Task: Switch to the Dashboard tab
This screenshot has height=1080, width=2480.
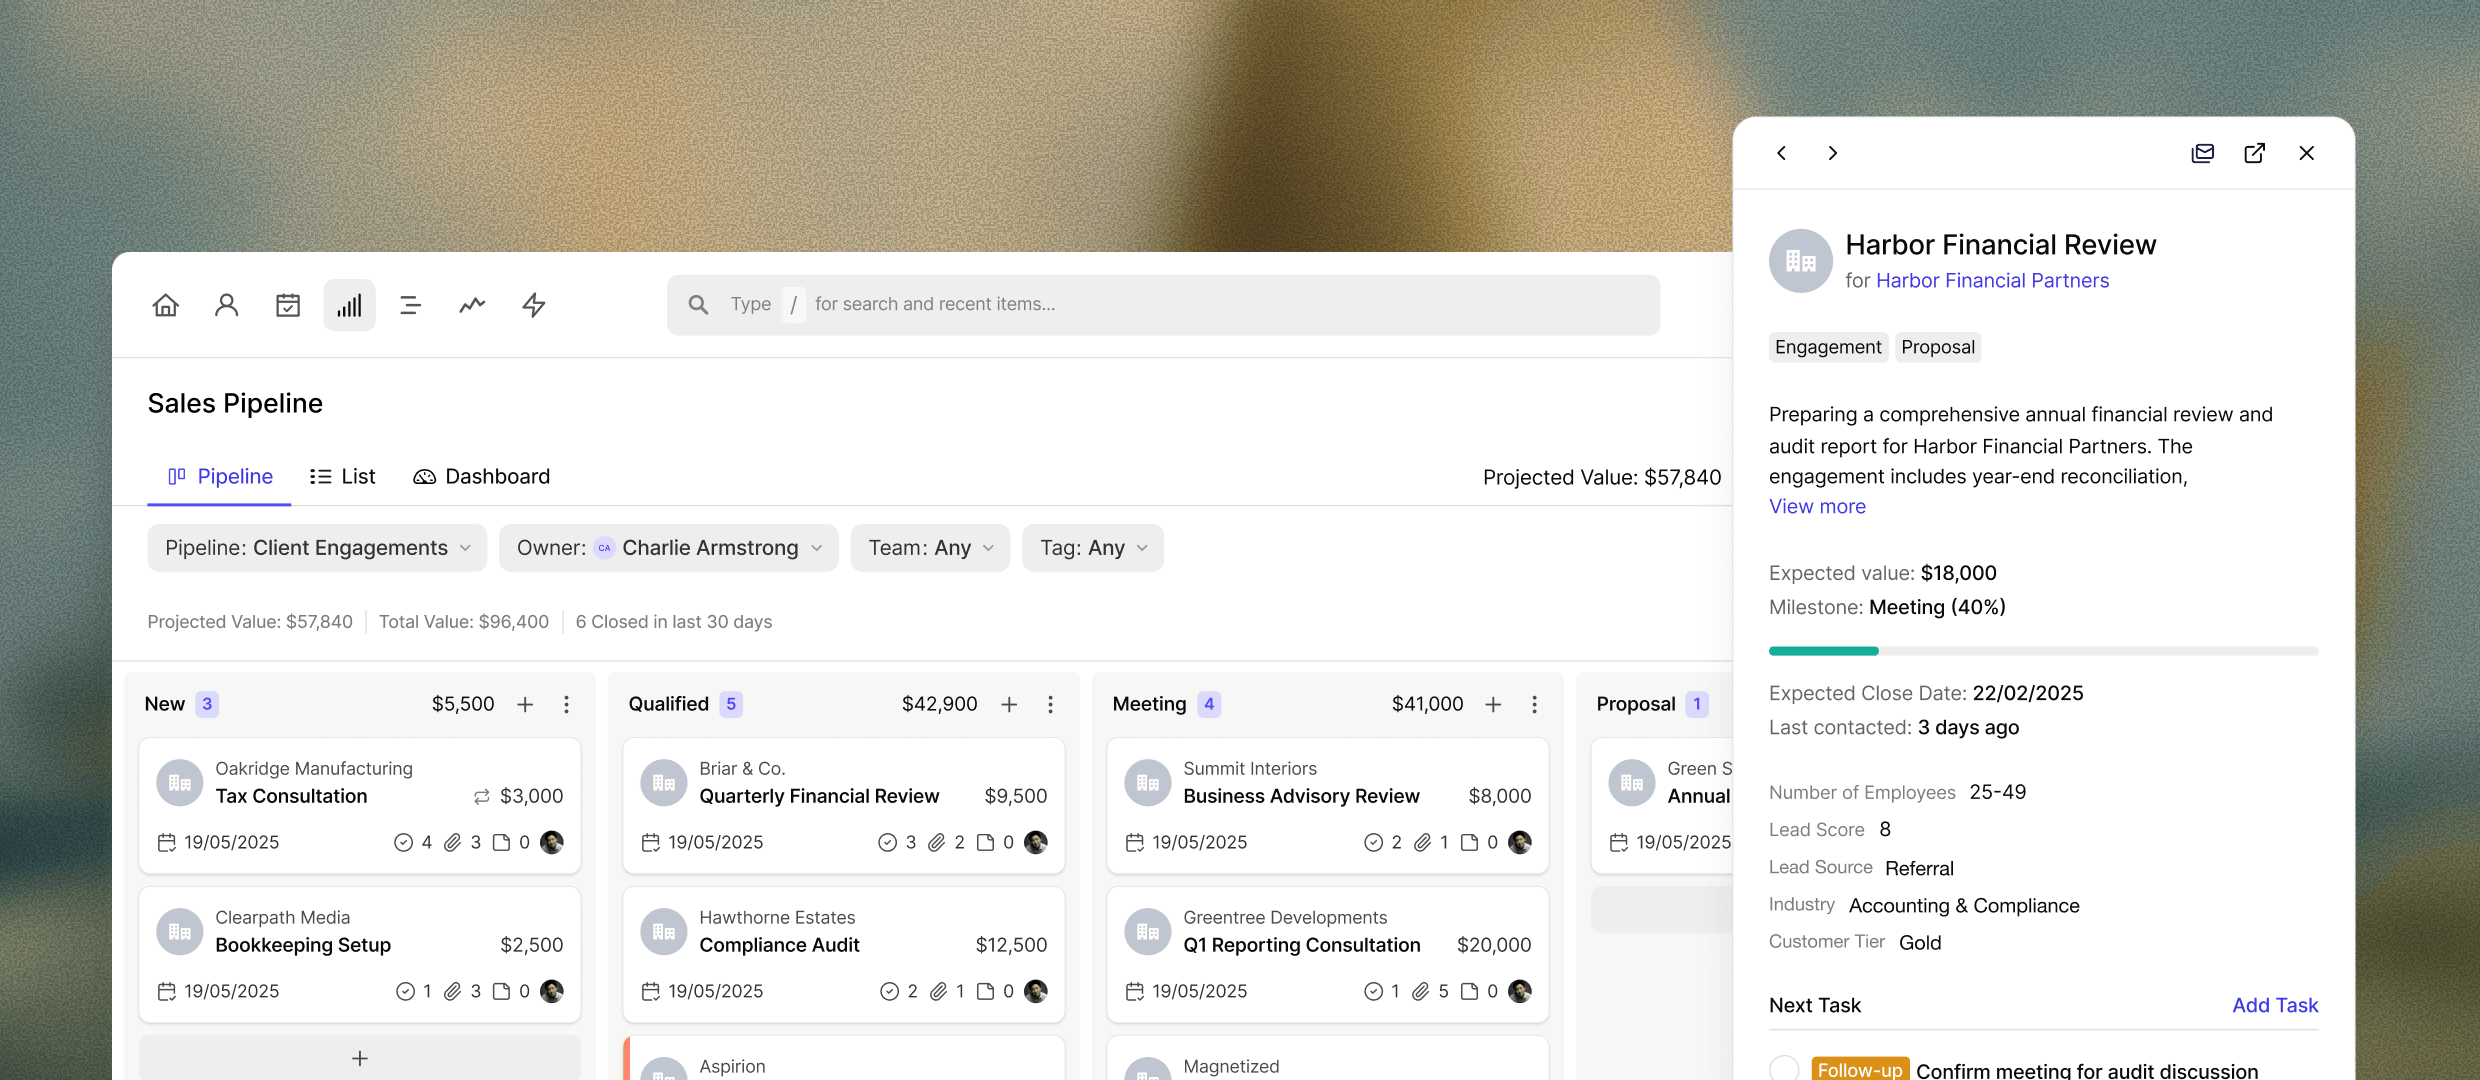Action: click(x=481, y=476)
